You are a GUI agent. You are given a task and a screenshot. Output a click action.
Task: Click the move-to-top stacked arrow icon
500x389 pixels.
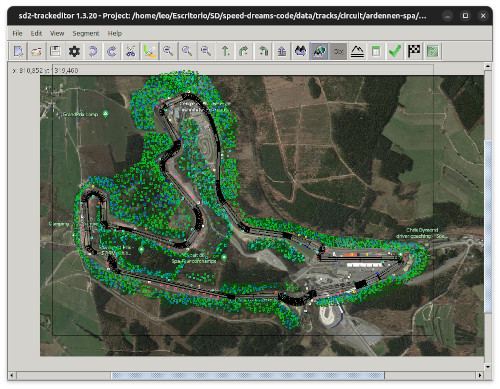pos(282,51)
